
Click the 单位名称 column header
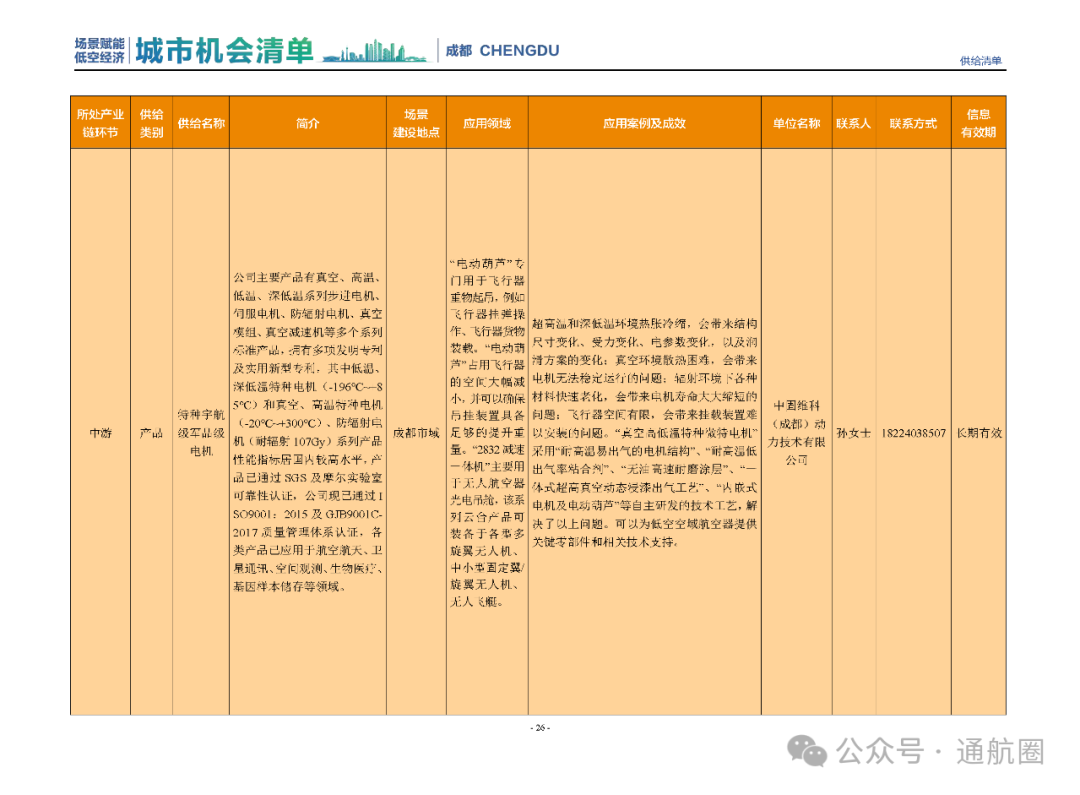797,123
